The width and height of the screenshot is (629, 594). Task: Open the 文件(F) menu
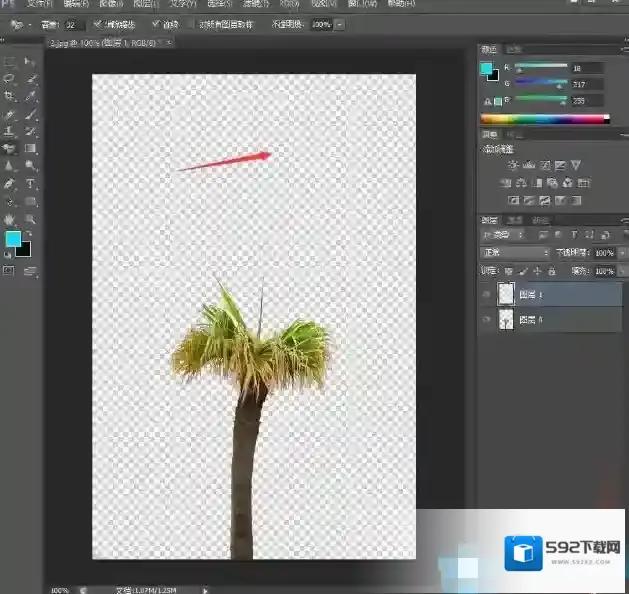(39, 4)
